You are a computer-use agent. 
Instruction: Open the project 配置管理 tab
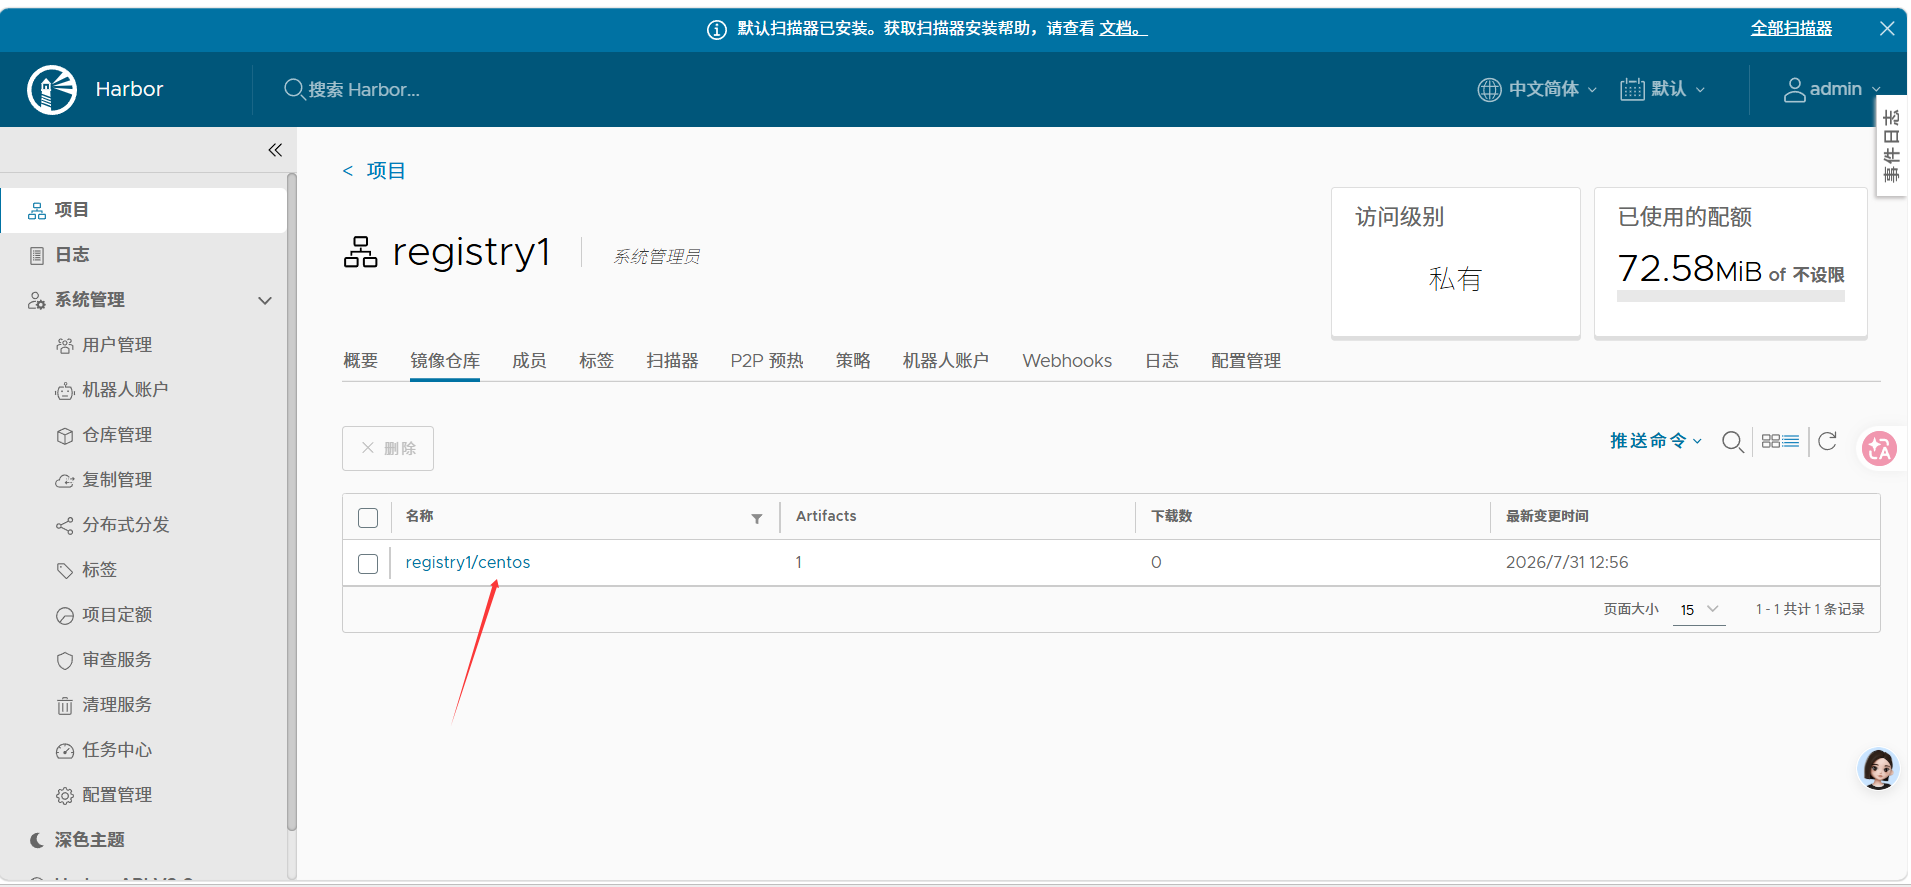click(x=1246, y=361)
